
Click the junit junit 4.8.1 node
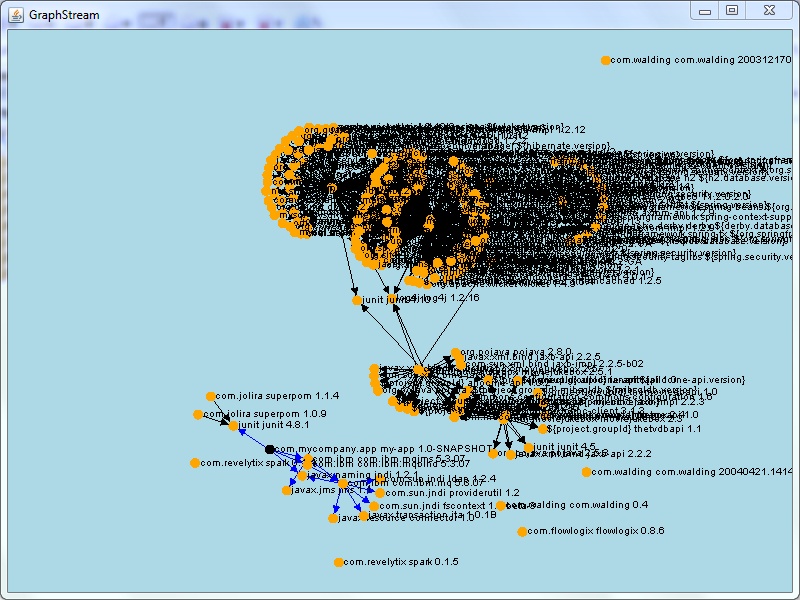[x=233, y=426]
